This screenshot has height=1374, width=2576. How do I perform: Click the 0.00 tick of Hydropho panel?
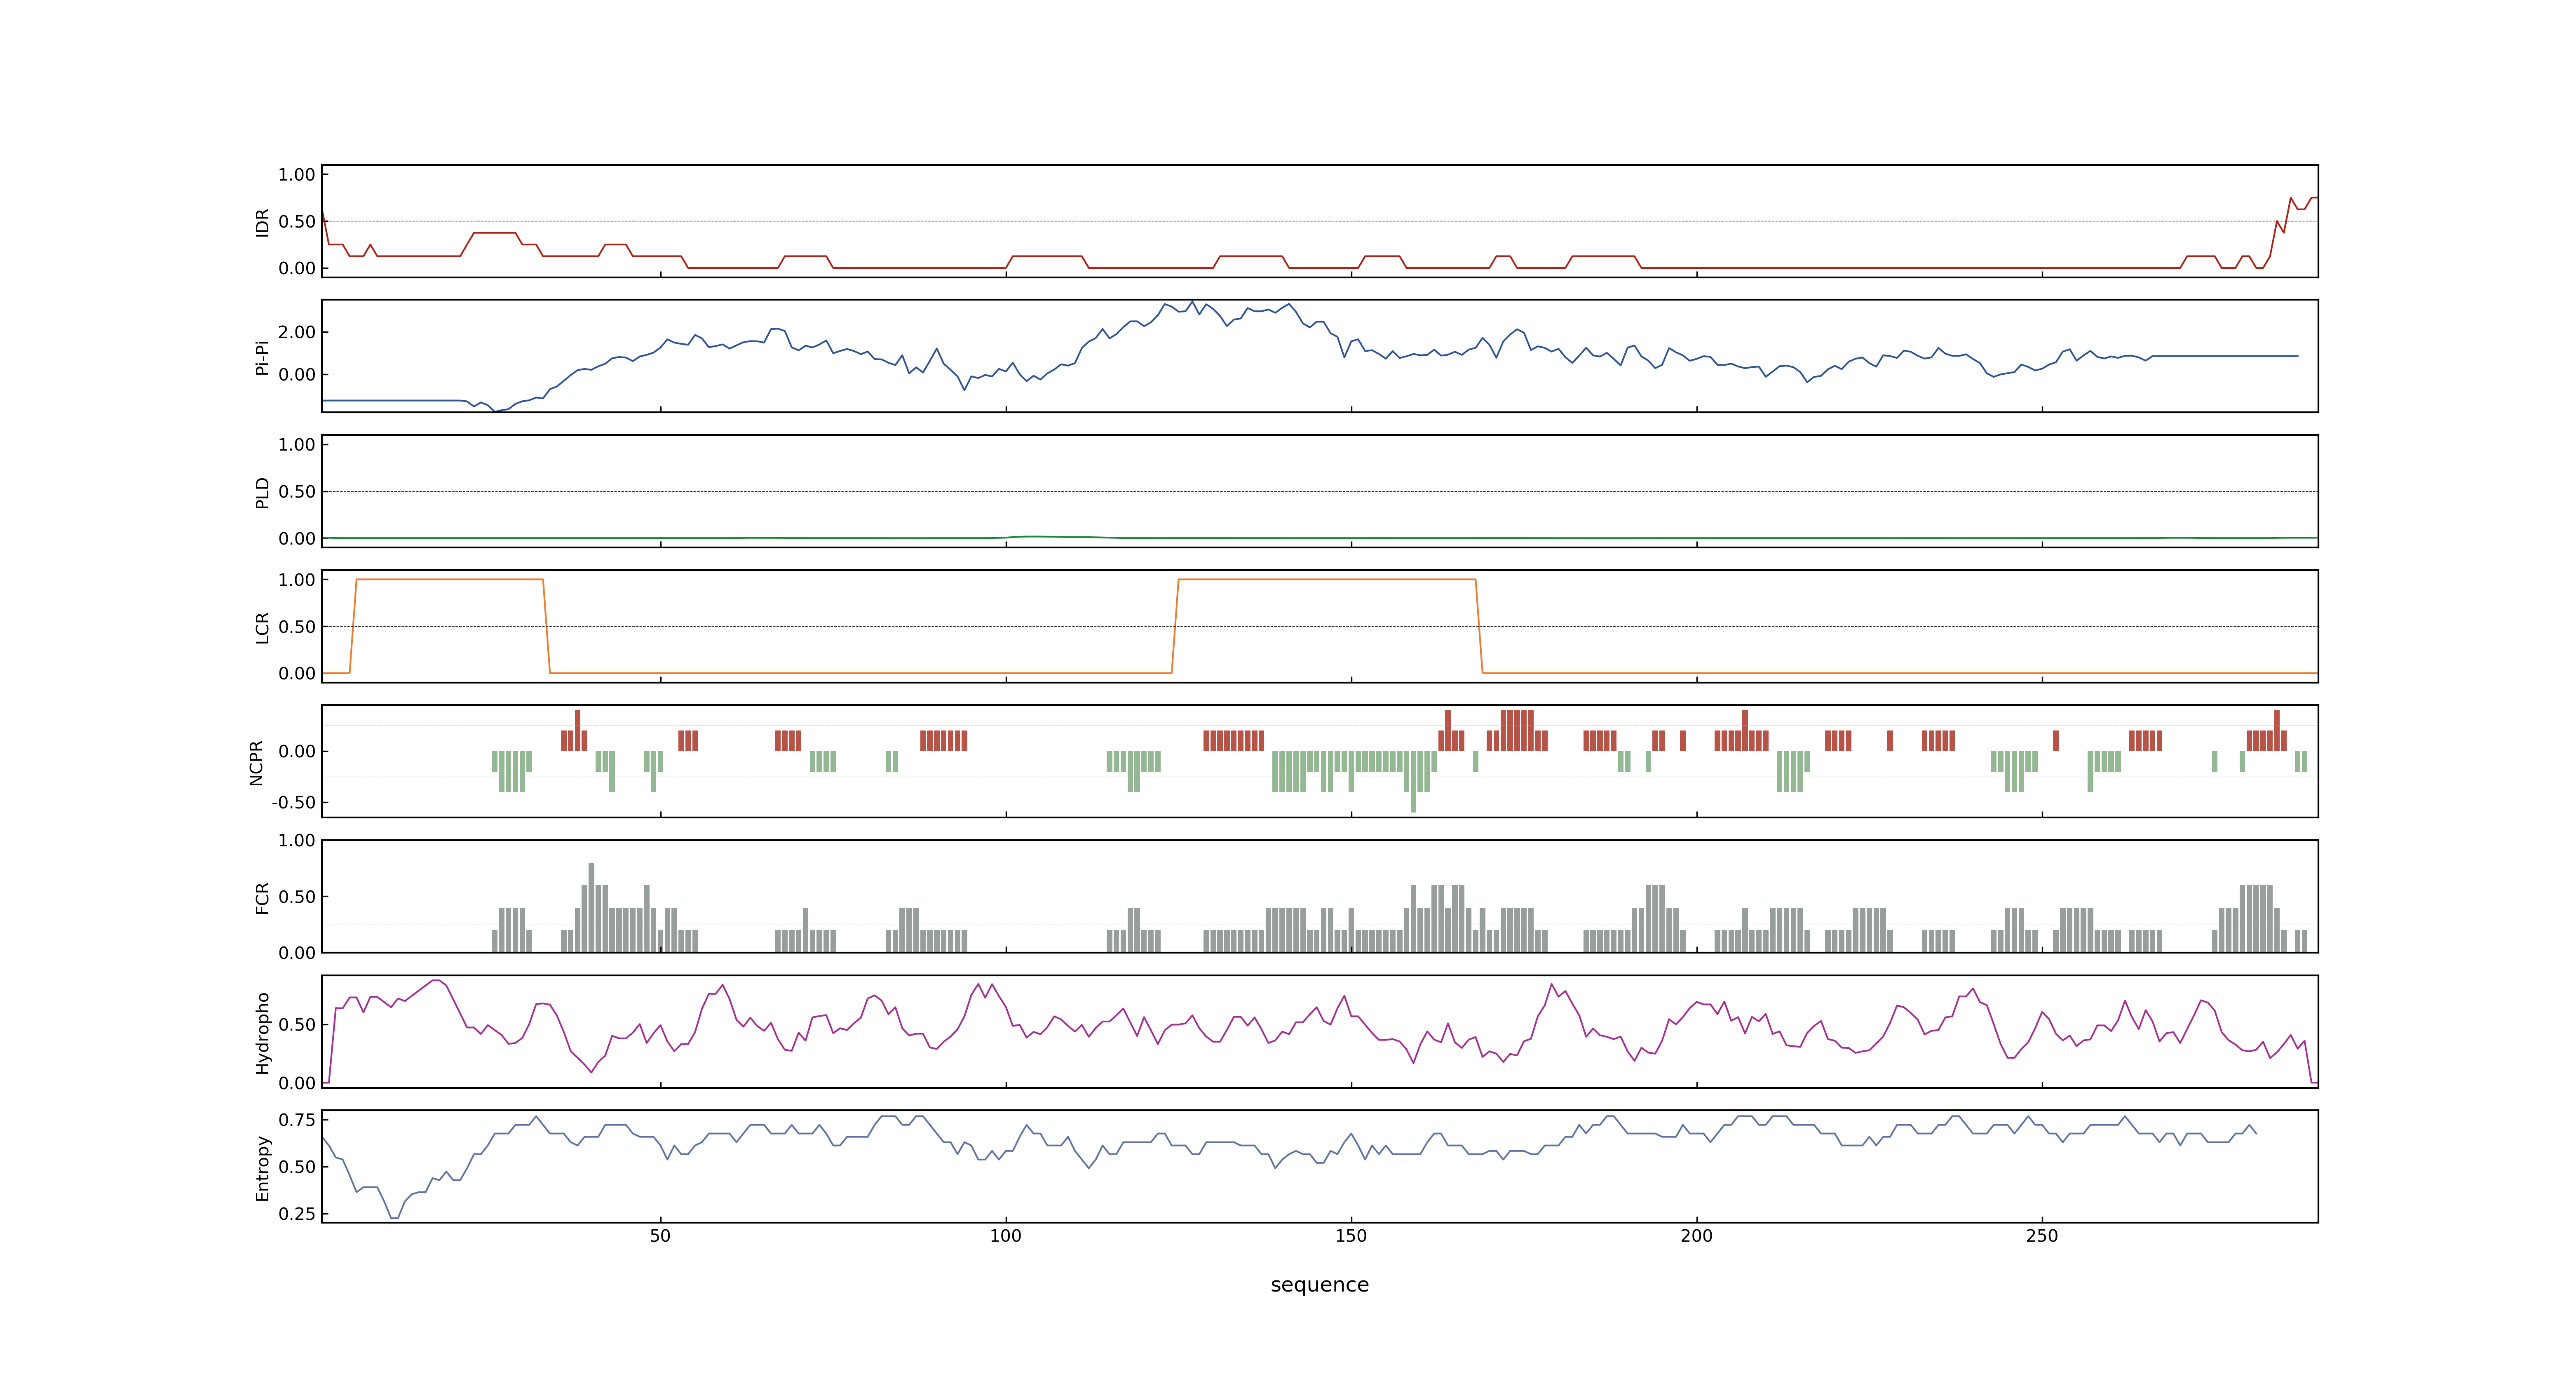point(297,1083)
